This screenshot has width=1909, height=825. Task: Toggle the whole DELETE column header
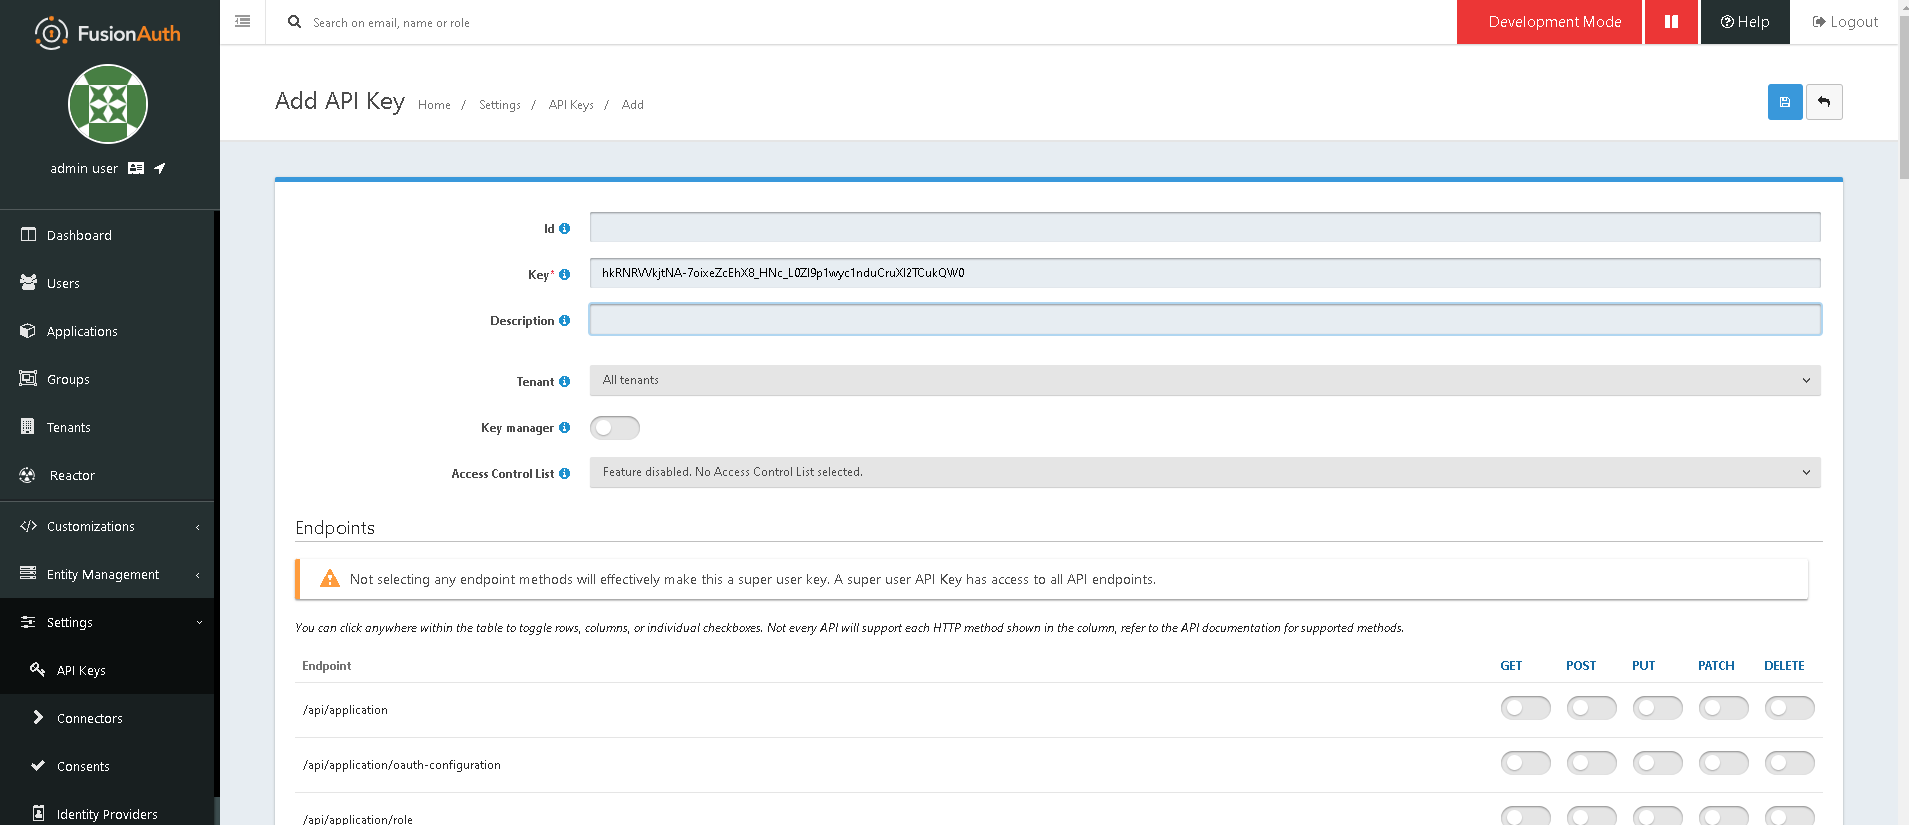[x=1784, y=666]
